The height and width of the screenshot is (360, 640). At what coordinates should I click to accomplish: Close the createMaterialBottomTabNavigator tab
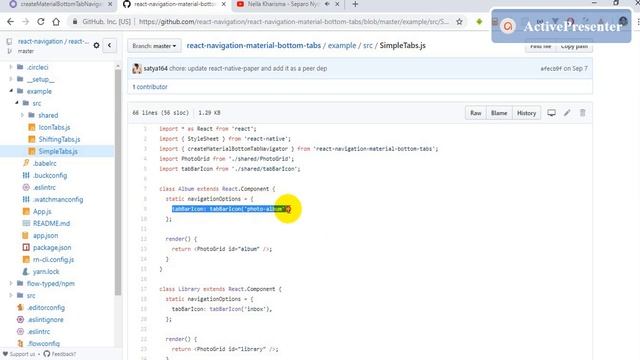pos(110,4)
